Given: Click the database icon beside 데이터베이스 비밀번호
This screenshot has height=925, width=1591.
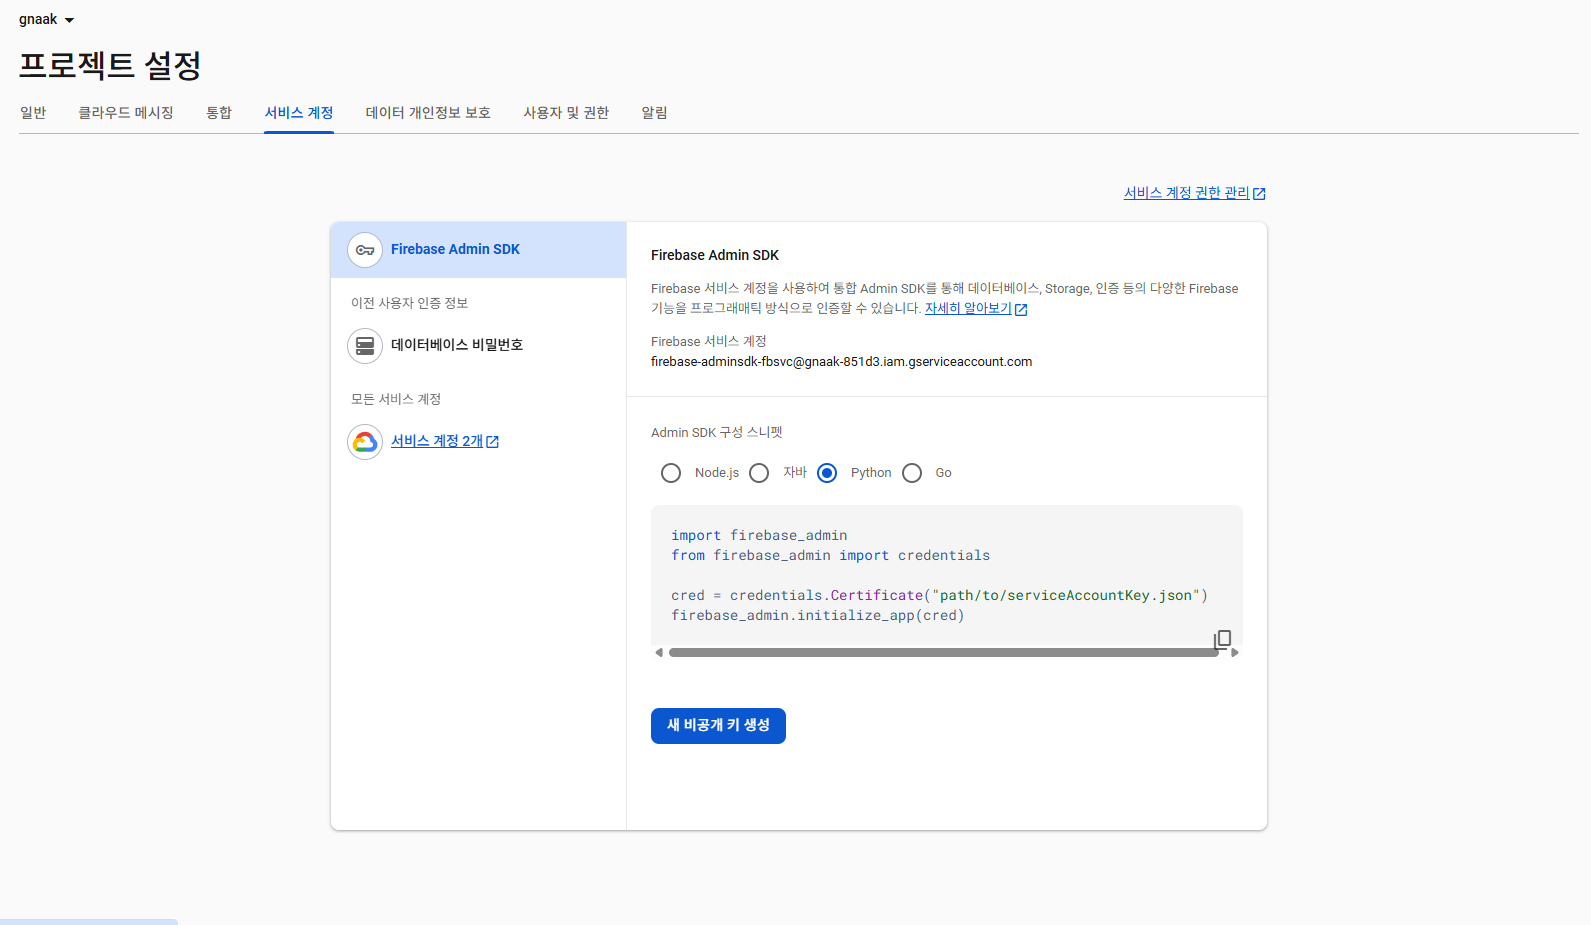Looking at the screenshot, I should tap(365, 346).
